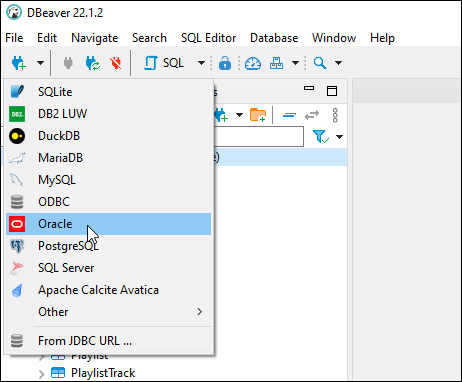Screen dimensions: 462x382
Task: Open the Navigate menu
Action: coord(95,38)
